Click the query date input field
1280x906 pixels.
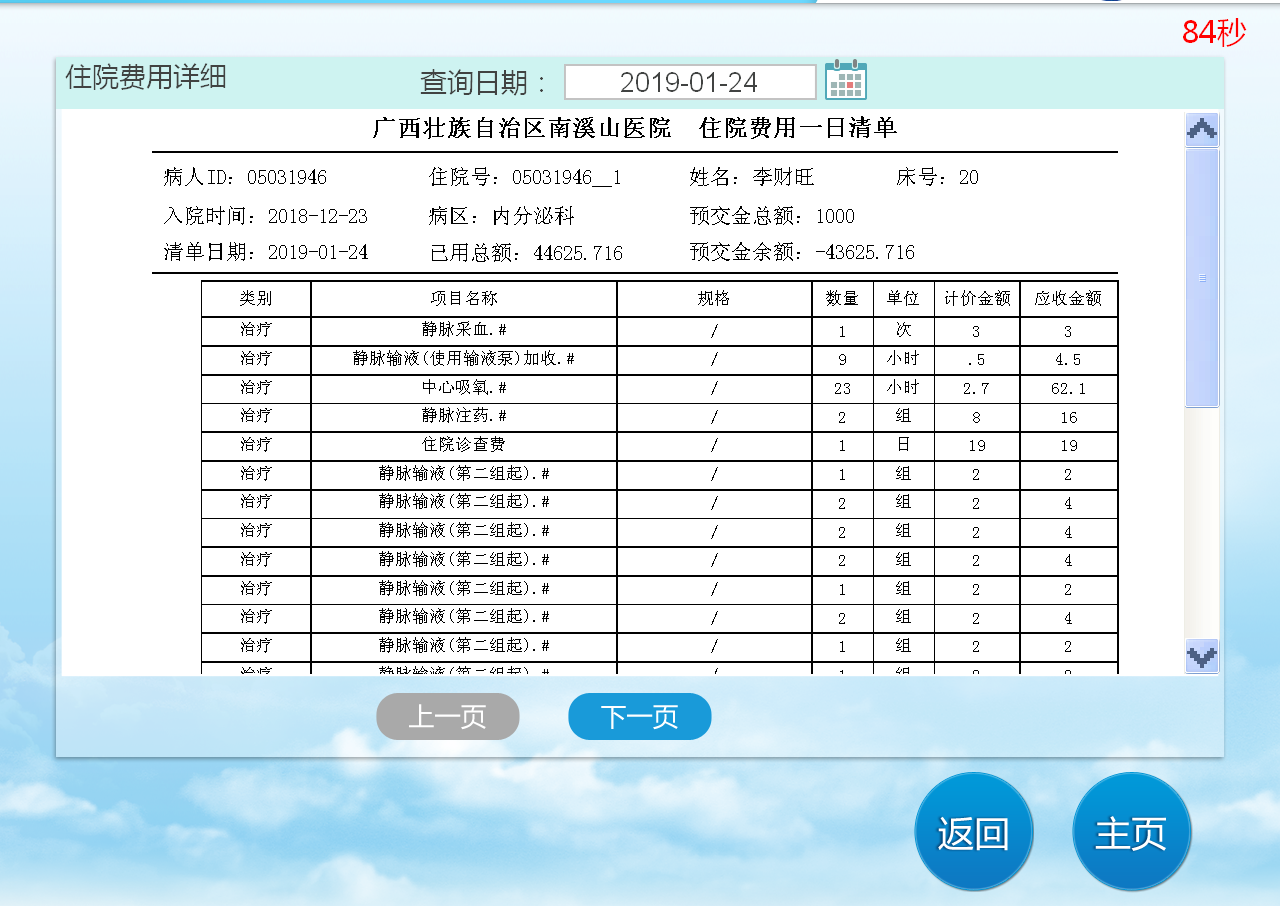(x=690, y=82)
